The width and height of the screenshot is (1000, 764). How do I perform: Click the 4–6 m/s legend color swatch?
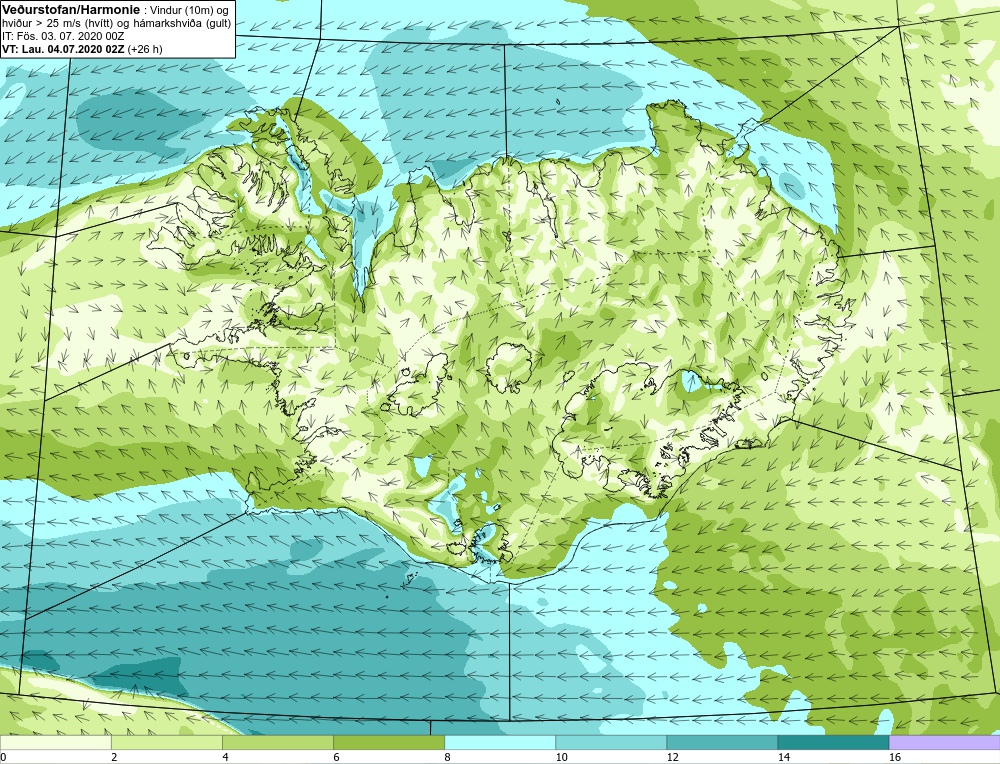(277, 742)
